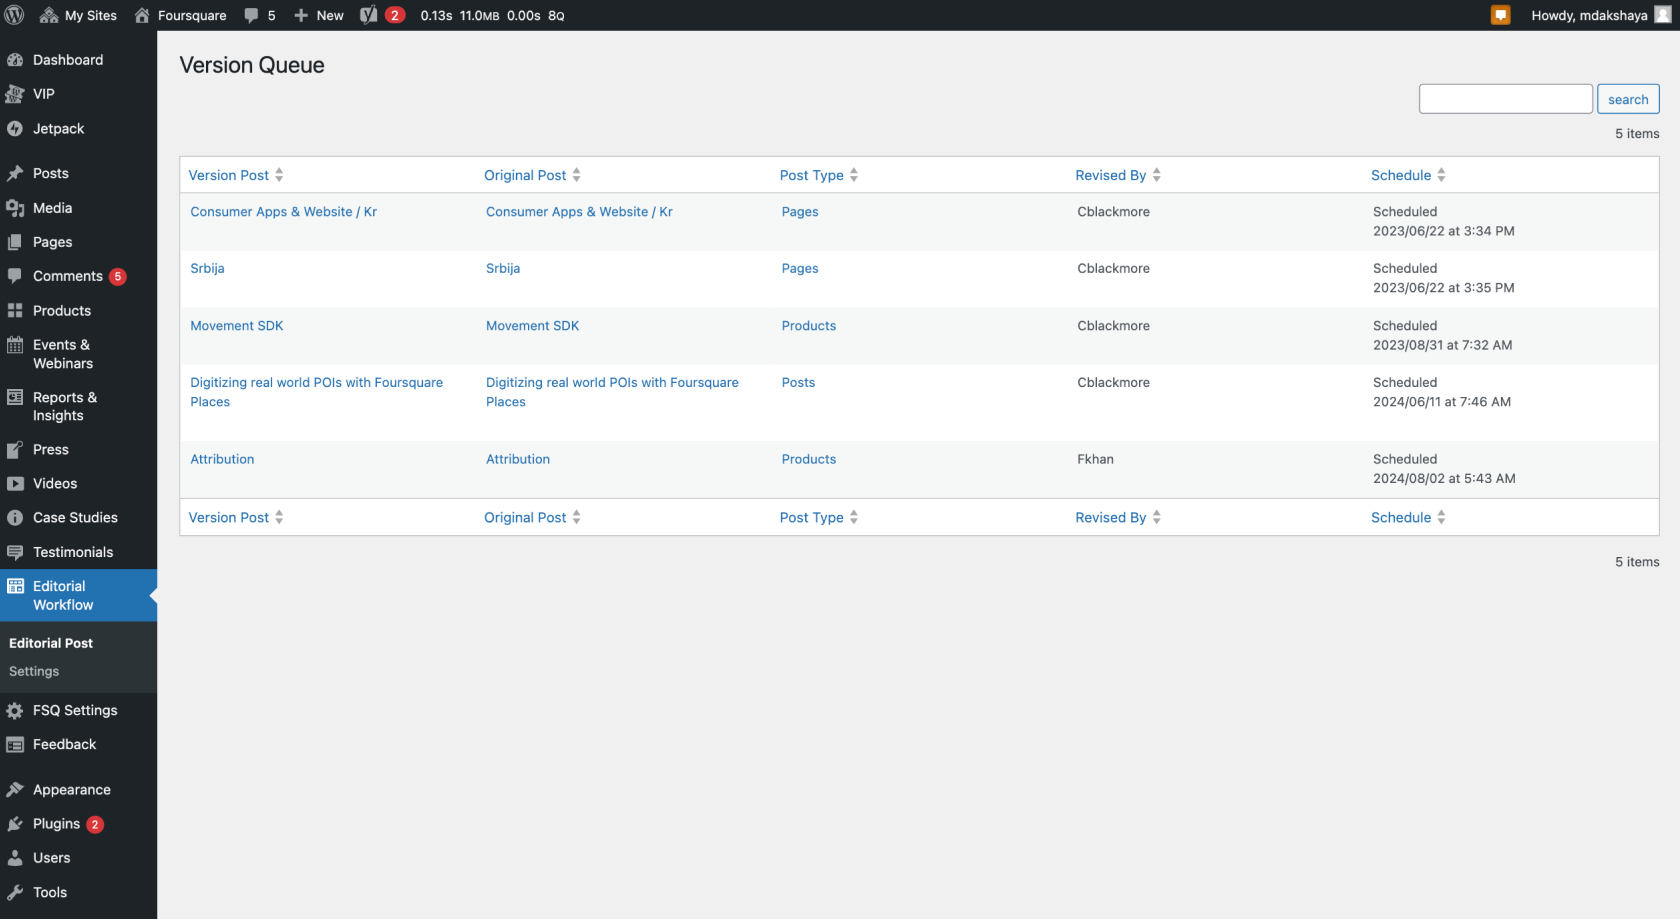The width and height of the screenshot is (1680, 919).
Task: Open the Yoast SEO icon in admin bar
Action: pos(369,15)
